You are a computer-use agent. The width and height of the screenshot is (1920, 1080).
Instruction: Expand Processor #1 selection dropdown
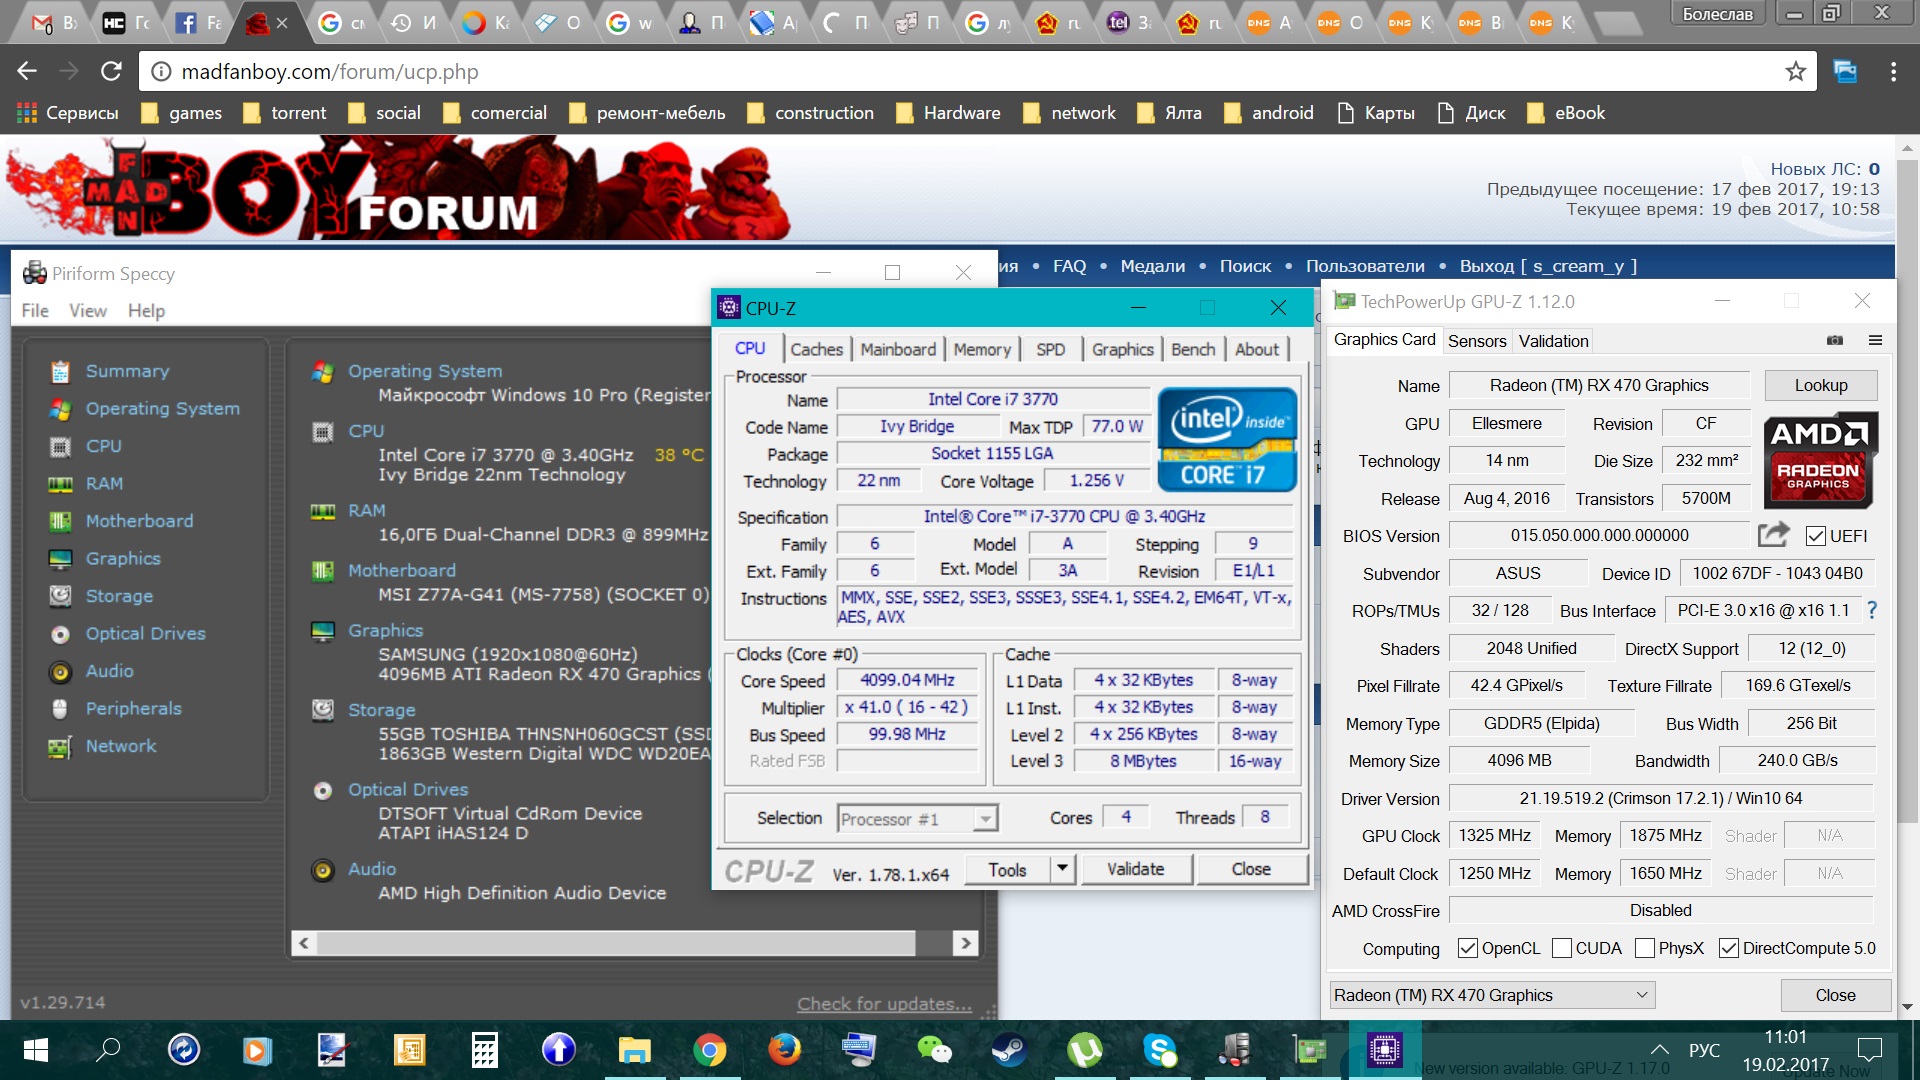tap(985, 819)
